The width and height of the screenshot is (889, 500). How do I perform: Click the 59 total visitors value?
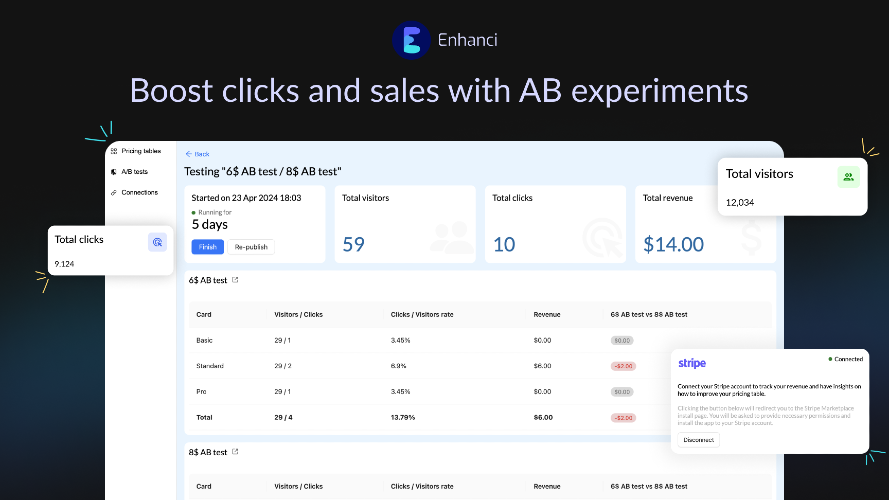click(x=353, y=244)
